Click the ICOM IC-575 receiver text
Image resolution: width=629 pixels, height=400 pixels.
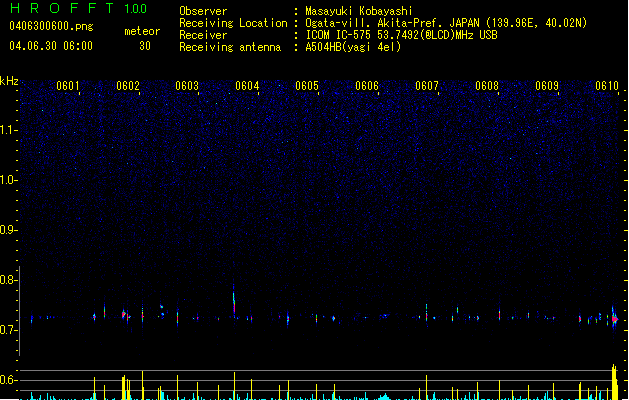coord(401,35)
